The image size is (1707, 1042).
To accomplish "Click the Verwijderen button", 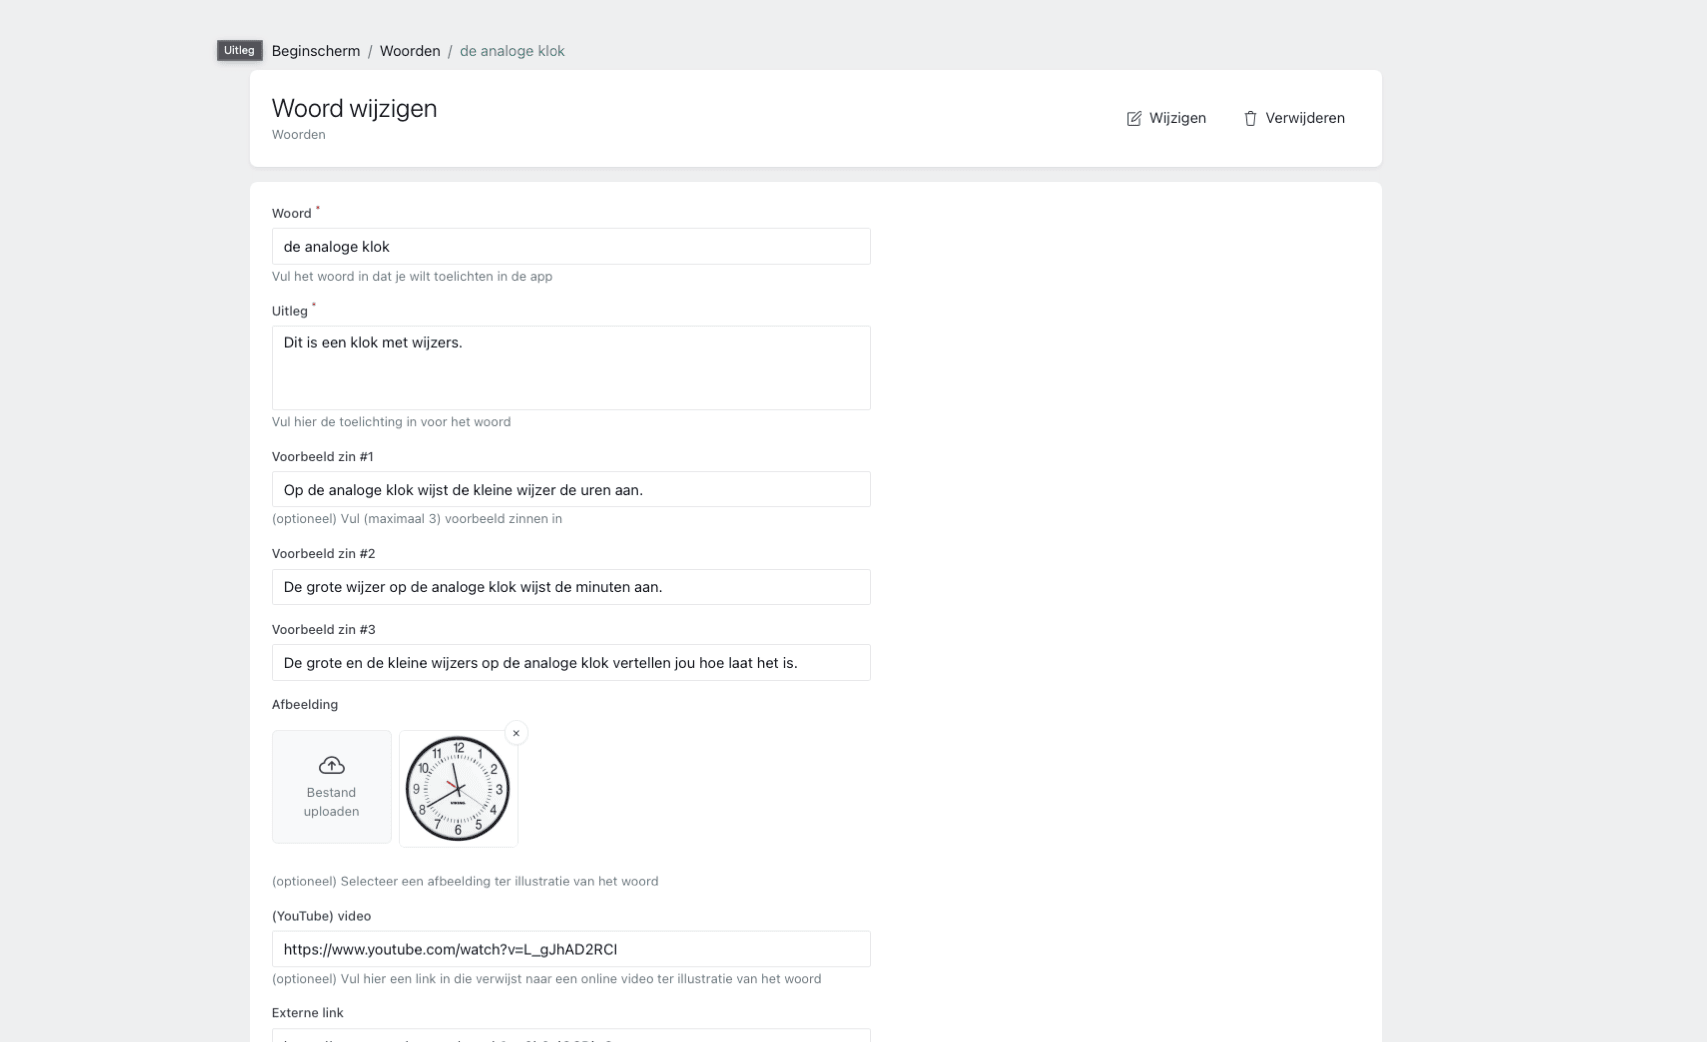I will [x=1294, y=118].
